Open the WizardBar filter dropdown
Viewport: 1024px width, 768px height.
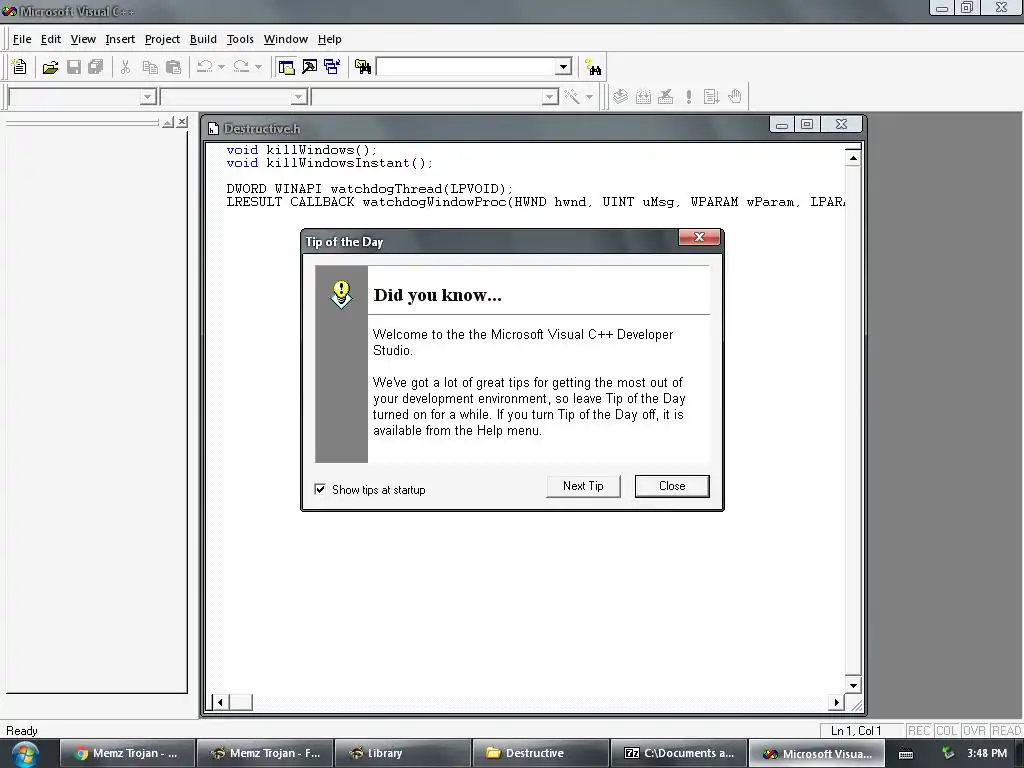(298, 97)
